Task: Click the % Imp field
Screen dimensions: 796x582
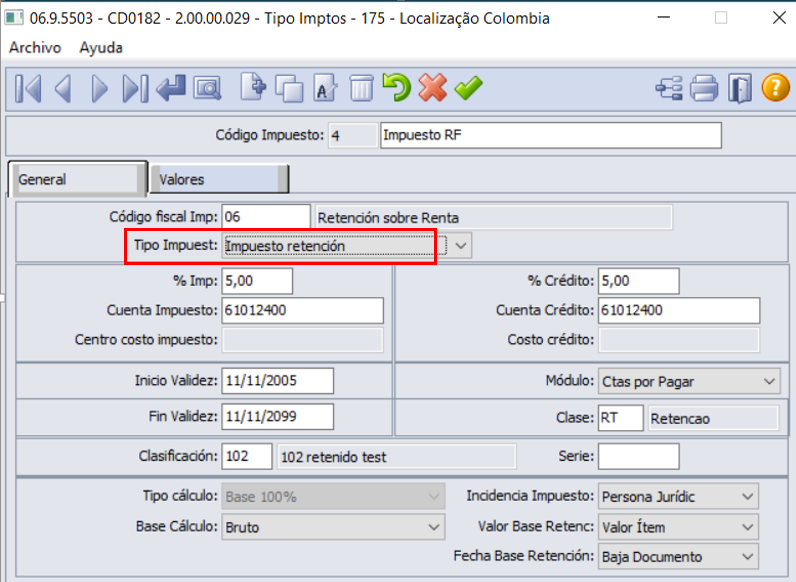Action: click(x=257, y=281)
